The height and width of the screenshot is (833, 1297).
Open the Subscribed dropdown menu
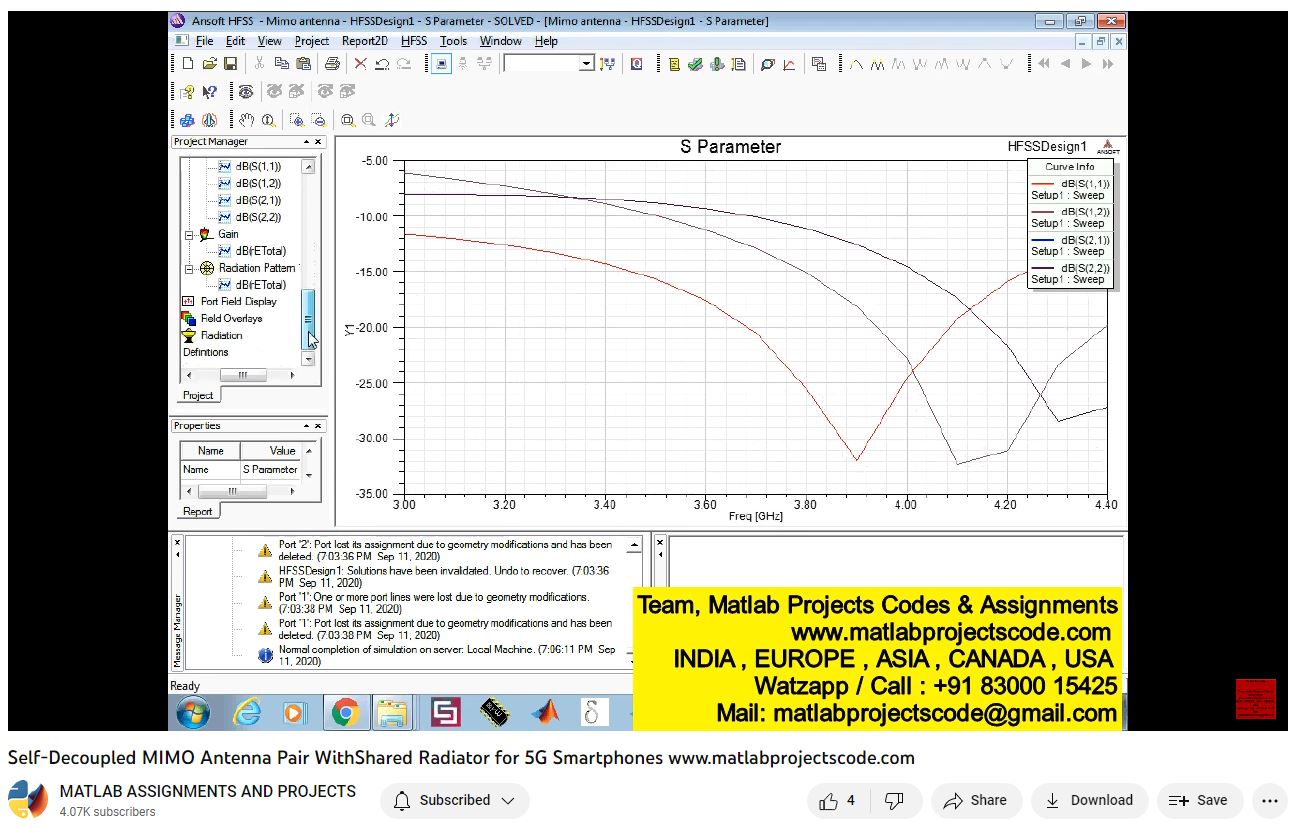tap(455, 800)
